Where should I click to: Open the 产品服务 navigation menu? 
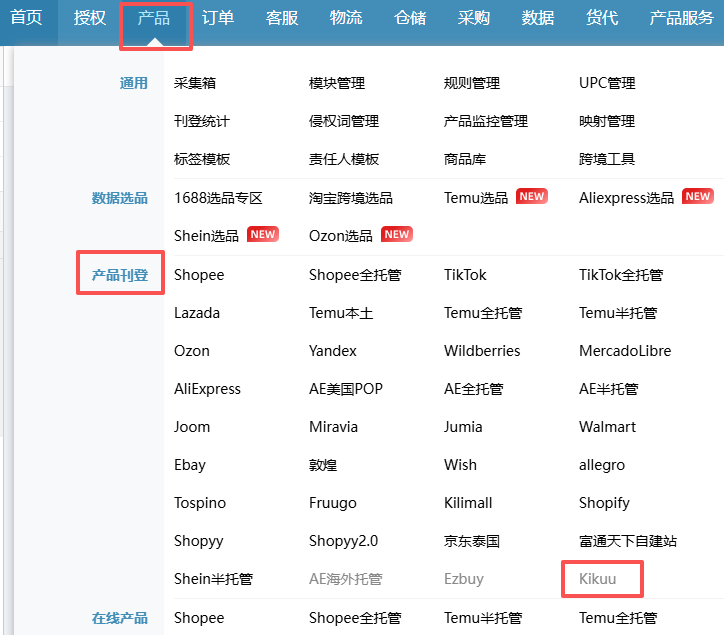tap(681, 18)
